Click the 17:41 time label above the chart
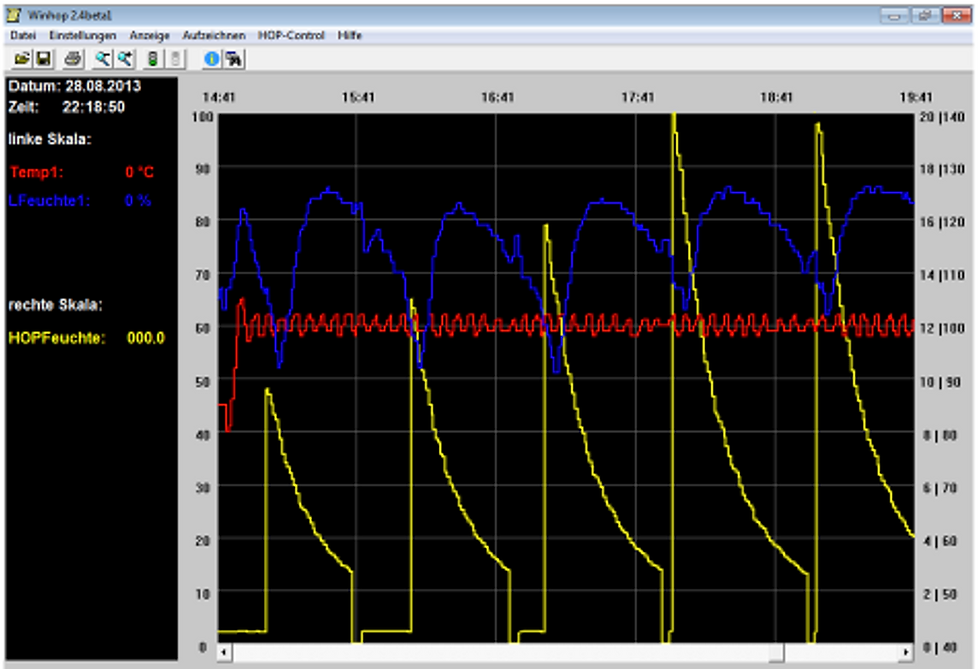The height and width of the screenshot is (669, 980). [638, 98]
